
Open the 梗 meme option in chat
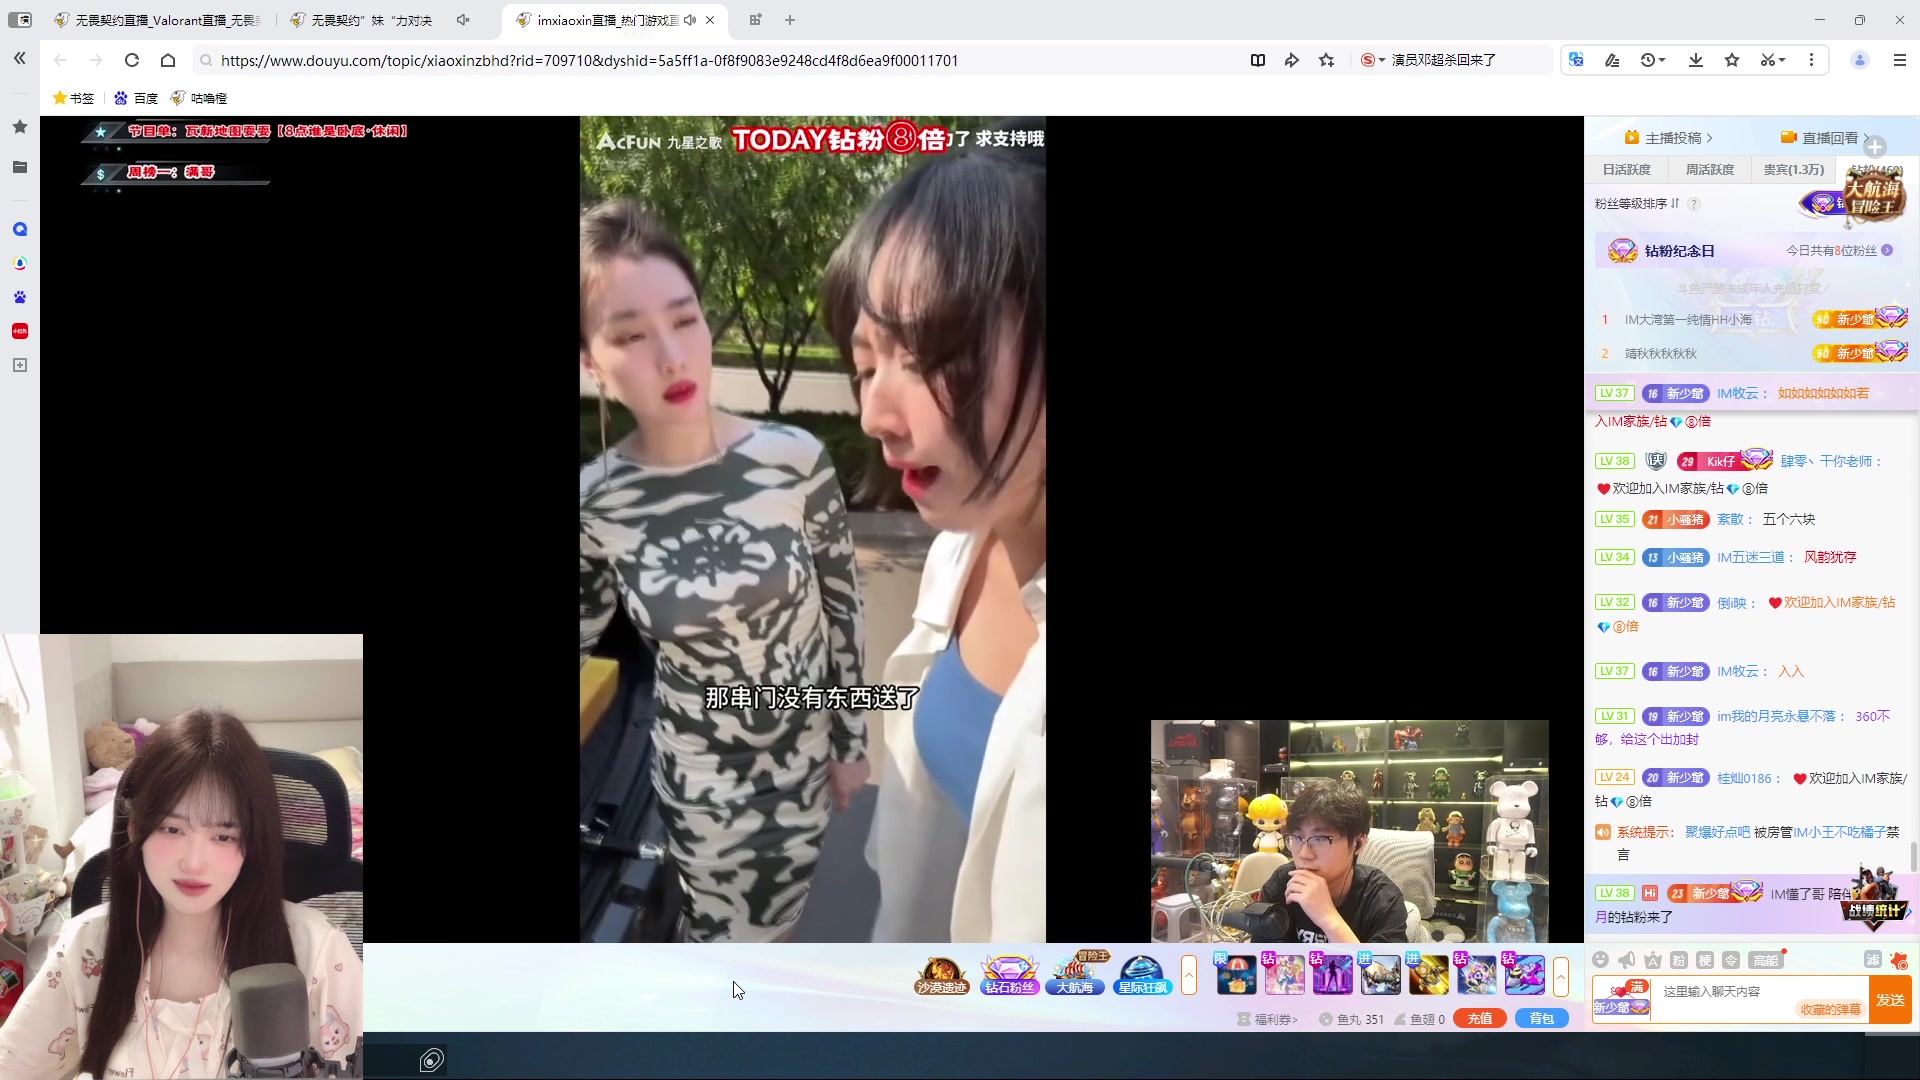pos(1705,960)
